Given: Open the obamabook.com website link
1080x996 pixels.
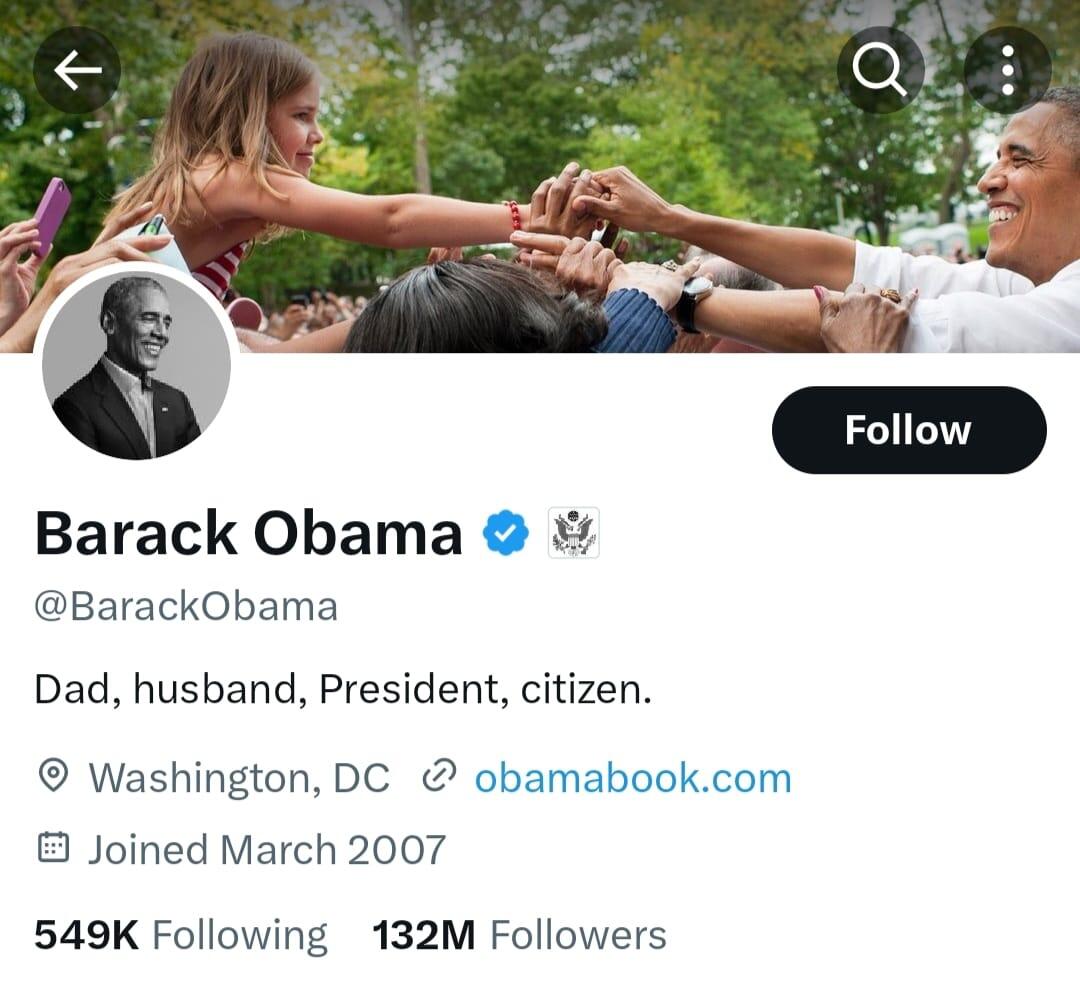Looking at the screenshot, I should pyautogui.click(x=632, y=778).
